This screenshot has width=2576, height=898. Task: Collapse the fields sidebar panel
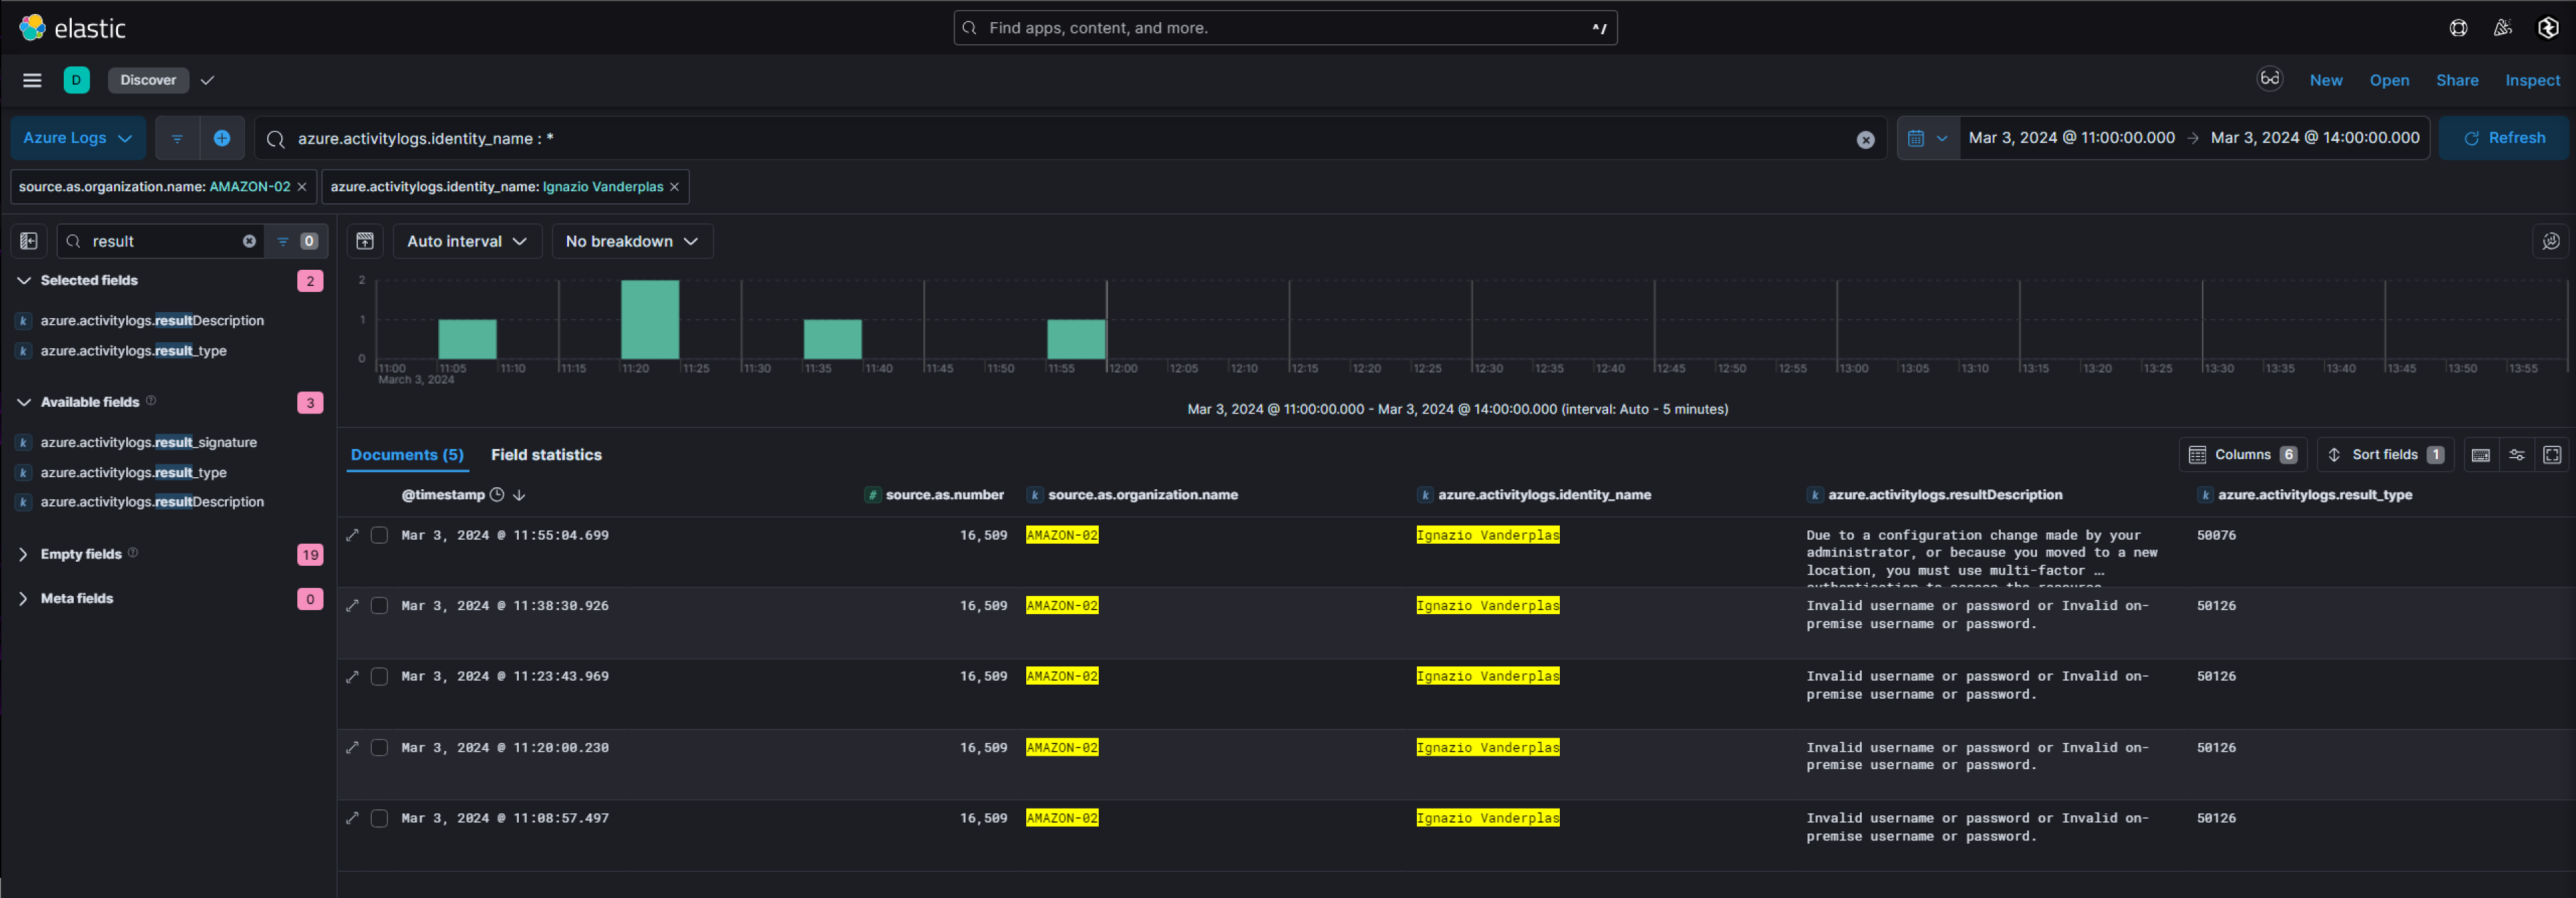27,241
